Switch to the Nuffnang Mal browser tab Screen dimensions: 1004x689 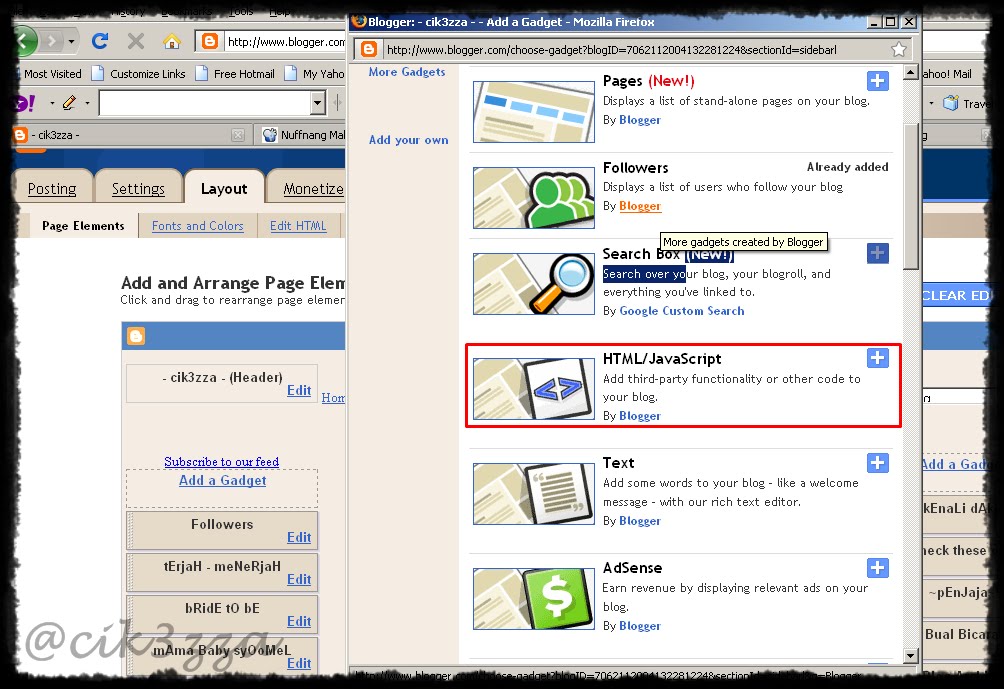coord(304,135)
